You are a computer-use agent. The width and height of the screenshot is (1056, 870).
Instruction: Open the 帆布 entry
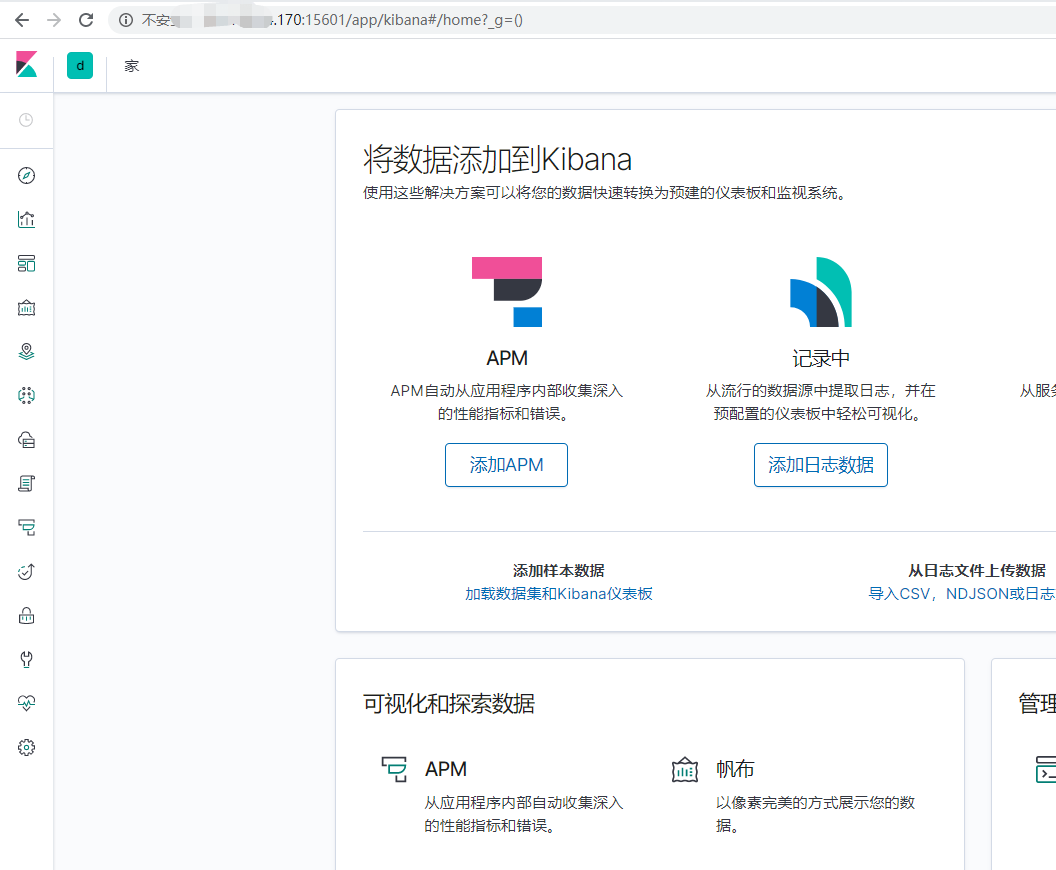point(735,769)
